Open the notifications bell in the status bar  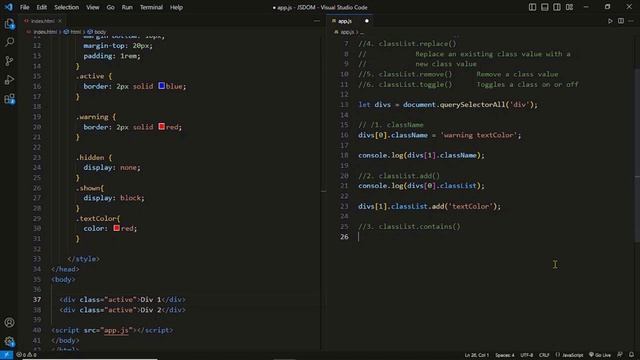(x=631, y=355)
